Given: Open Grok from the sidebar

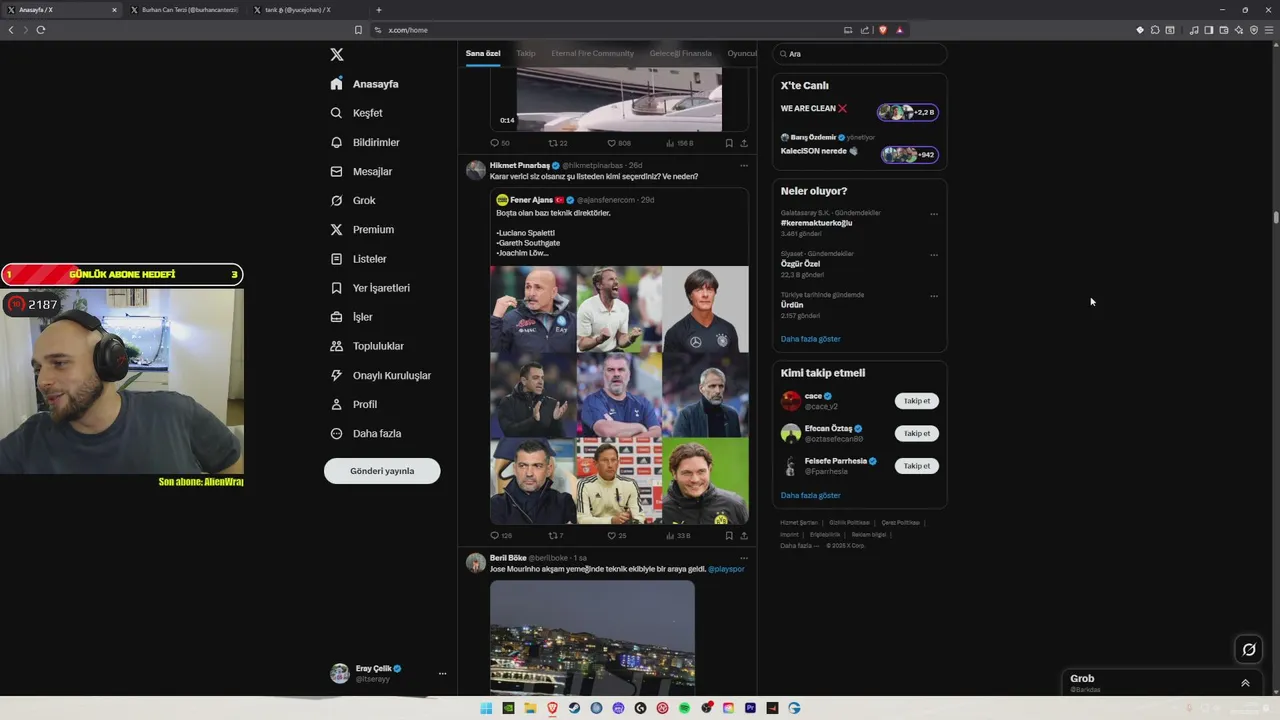Looking at the screenshot, I should point(353,200).
